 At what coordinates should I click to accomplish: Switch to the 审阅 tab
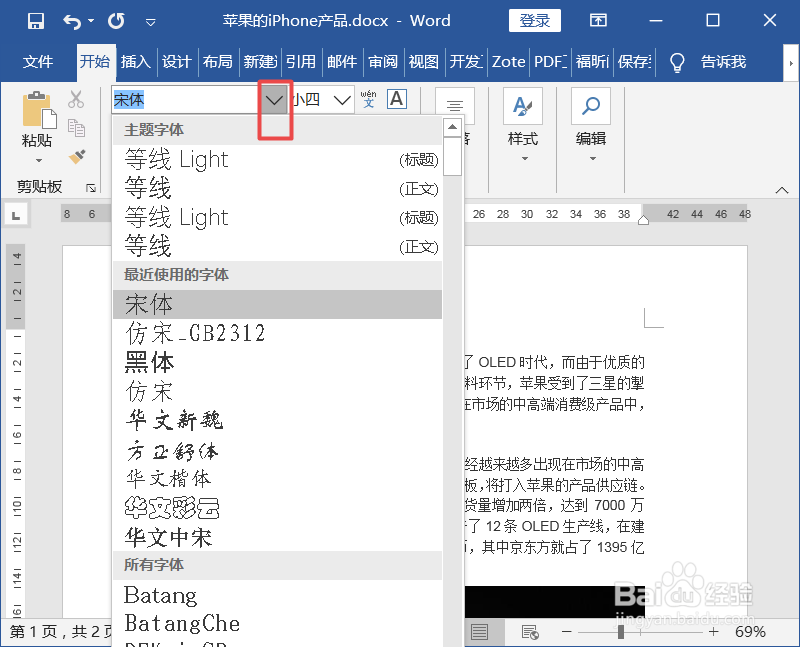[x=383, y=62]
